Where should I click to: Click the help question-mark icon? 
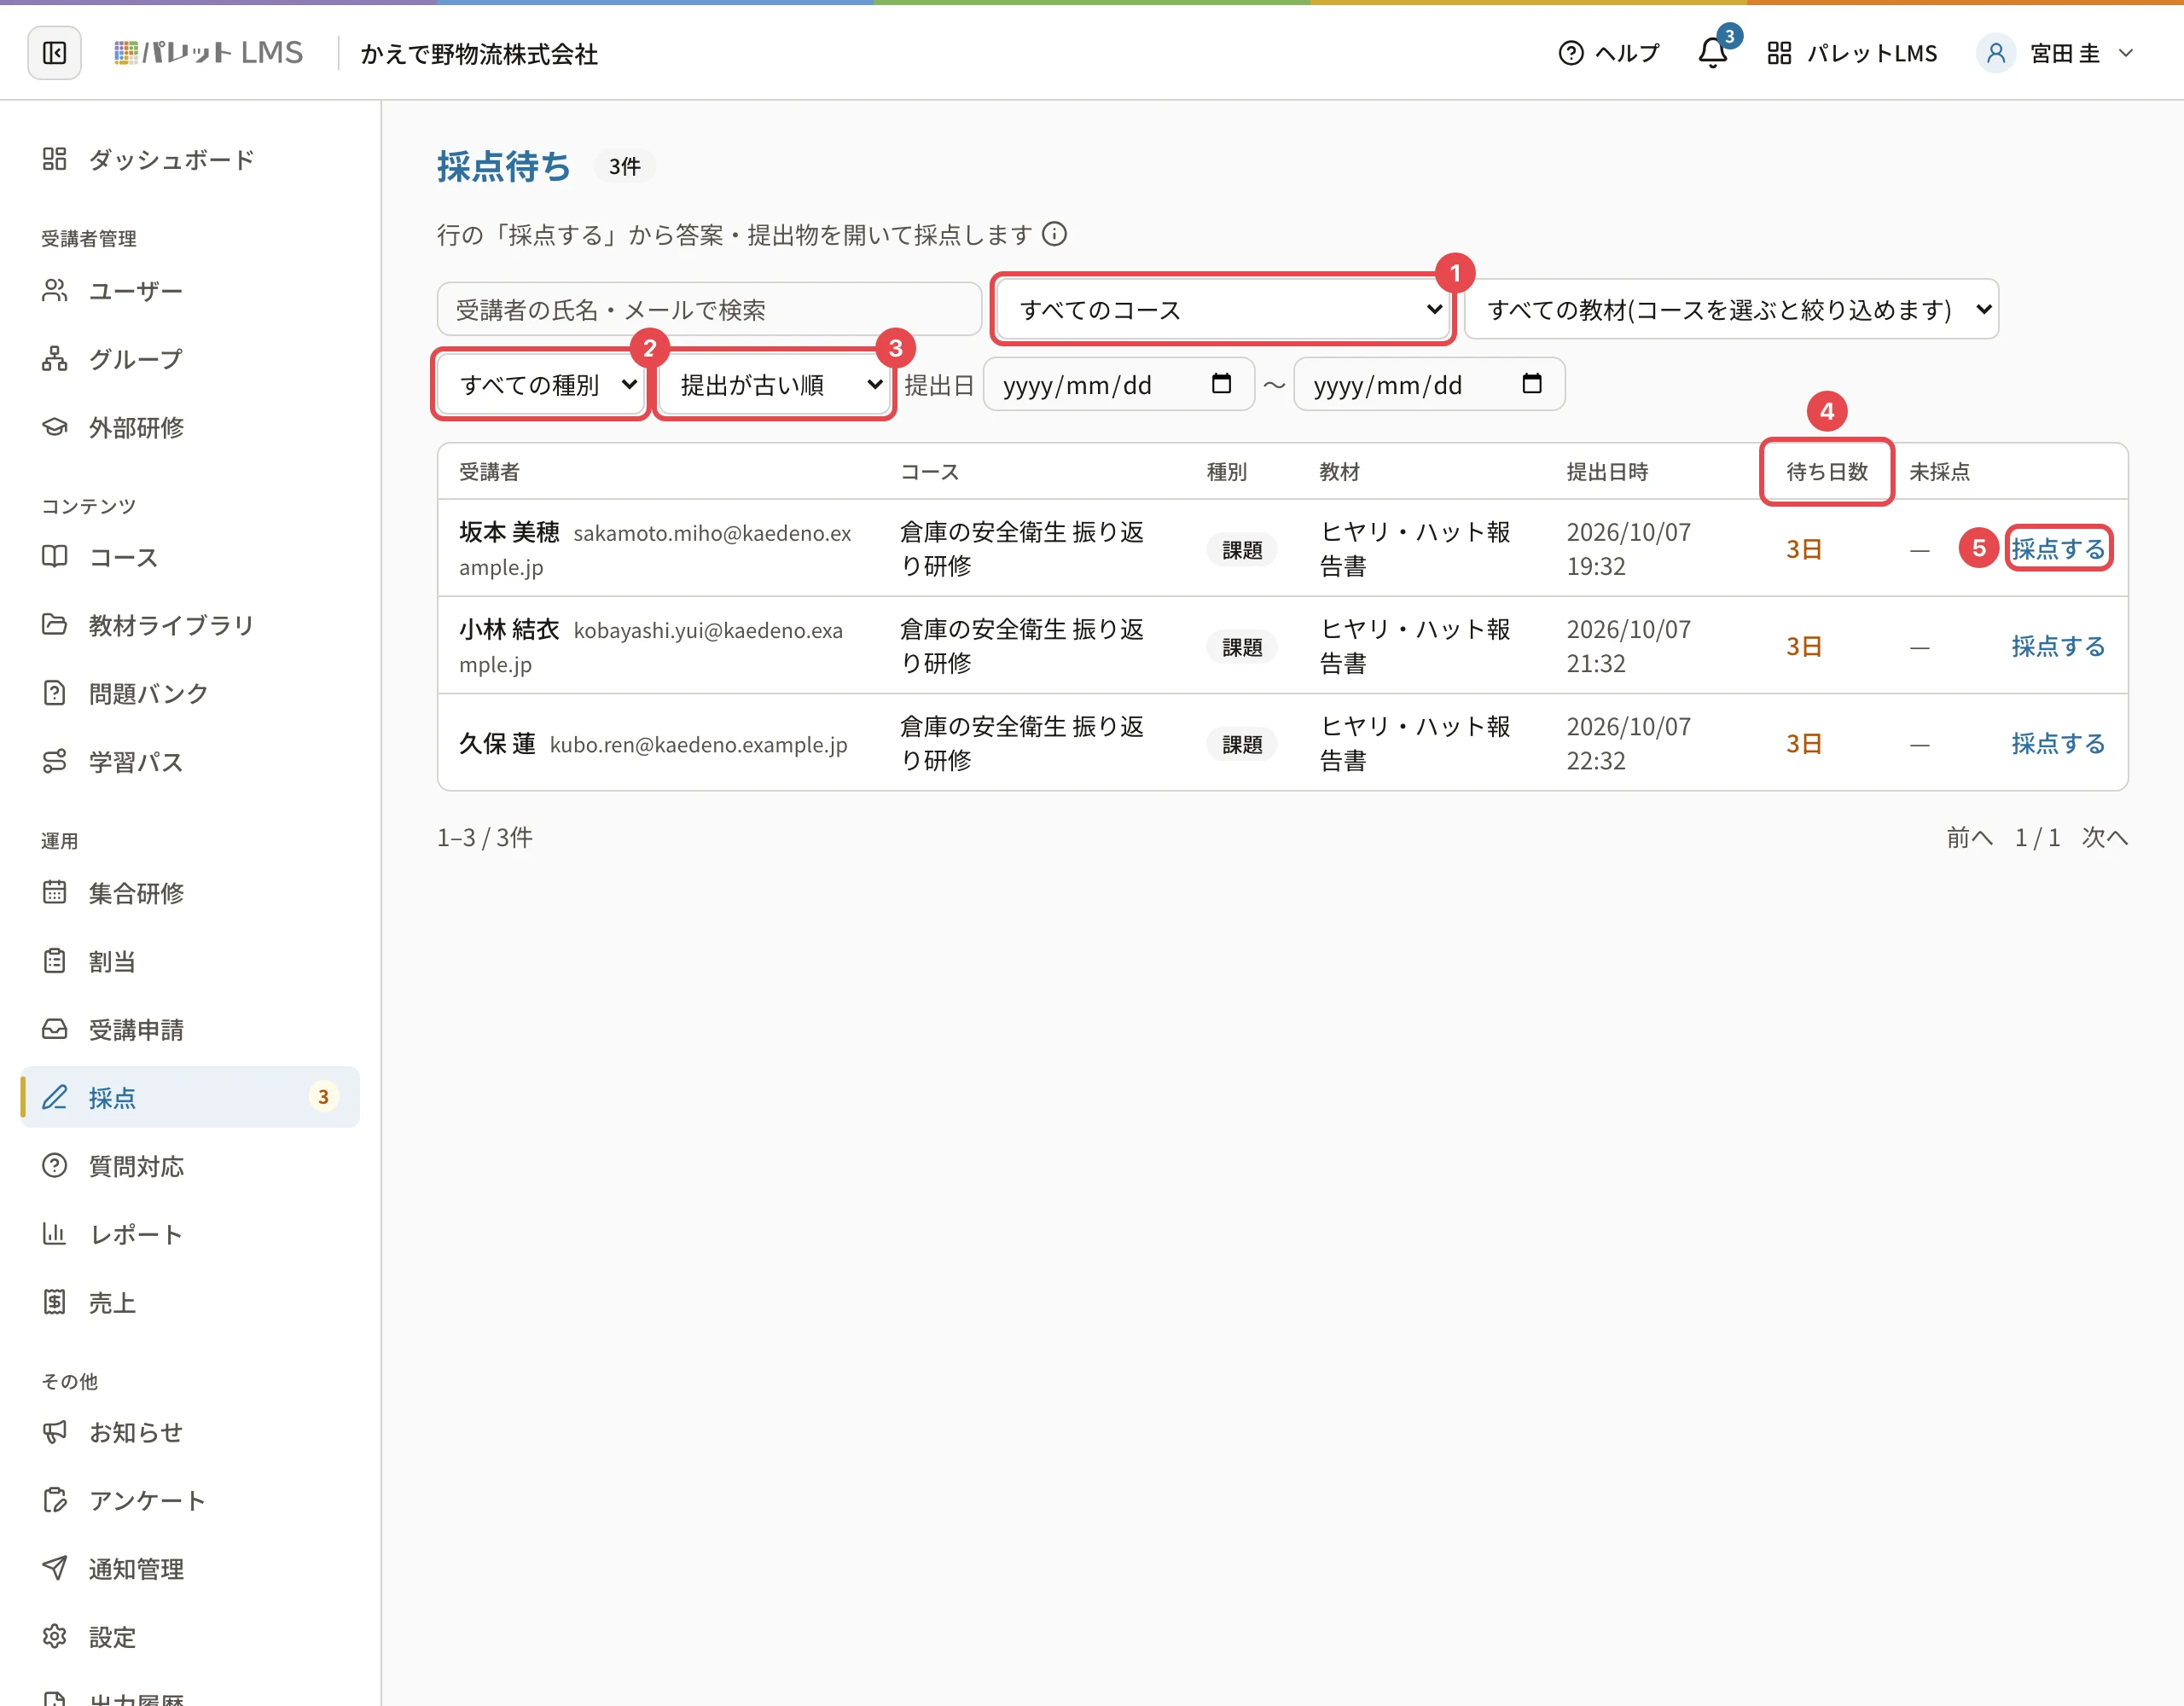click(1571, 53)
